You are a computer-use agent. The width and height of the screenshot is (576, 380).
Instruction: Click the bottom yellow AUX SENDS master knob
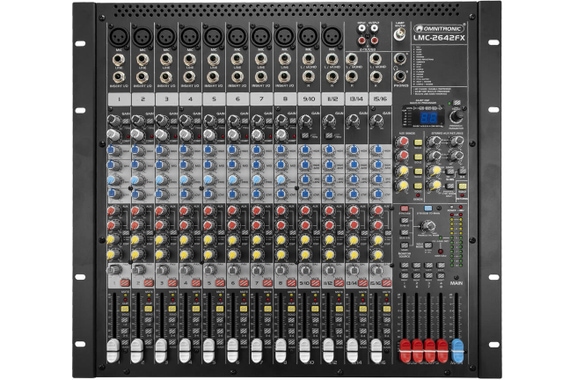pos(402,186)
